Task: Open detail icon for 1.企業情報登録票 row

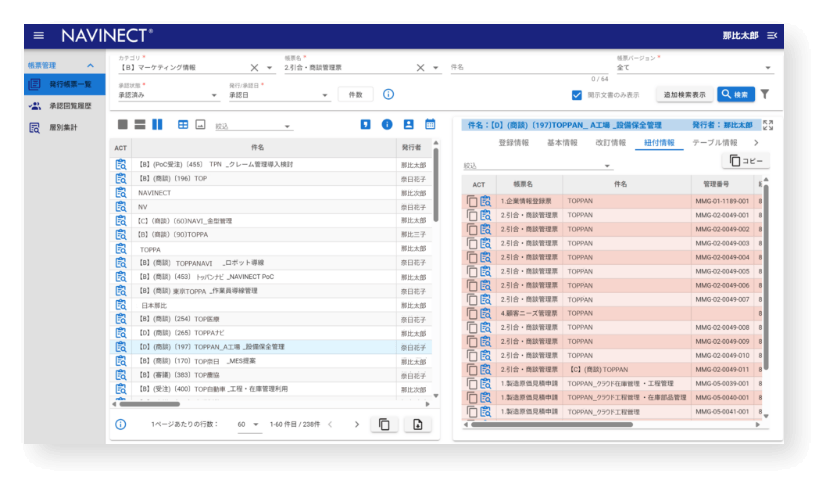Action: pos(486,201)
